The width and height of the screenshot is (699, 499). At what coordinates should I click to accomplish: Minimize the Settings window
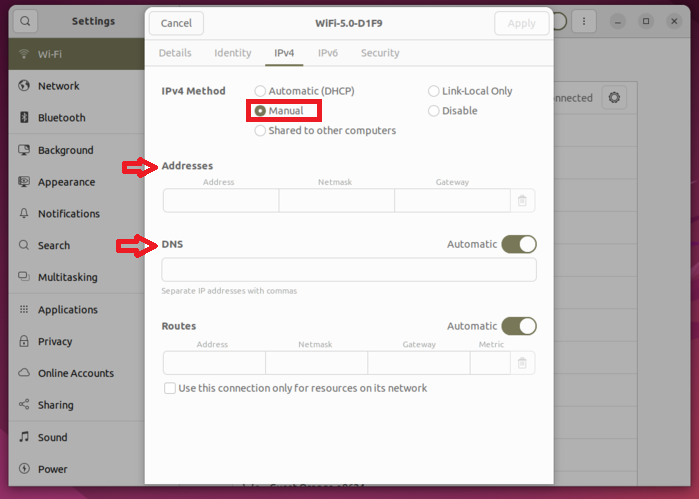pos(617,21)
